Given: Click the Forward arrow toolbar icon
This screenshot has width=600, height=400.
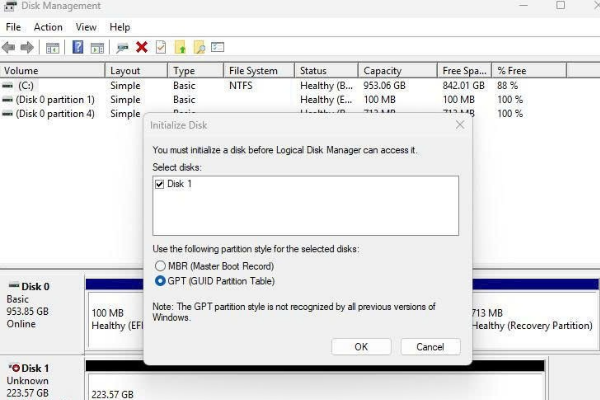Looking at the screenshot, I should (27, 47).
